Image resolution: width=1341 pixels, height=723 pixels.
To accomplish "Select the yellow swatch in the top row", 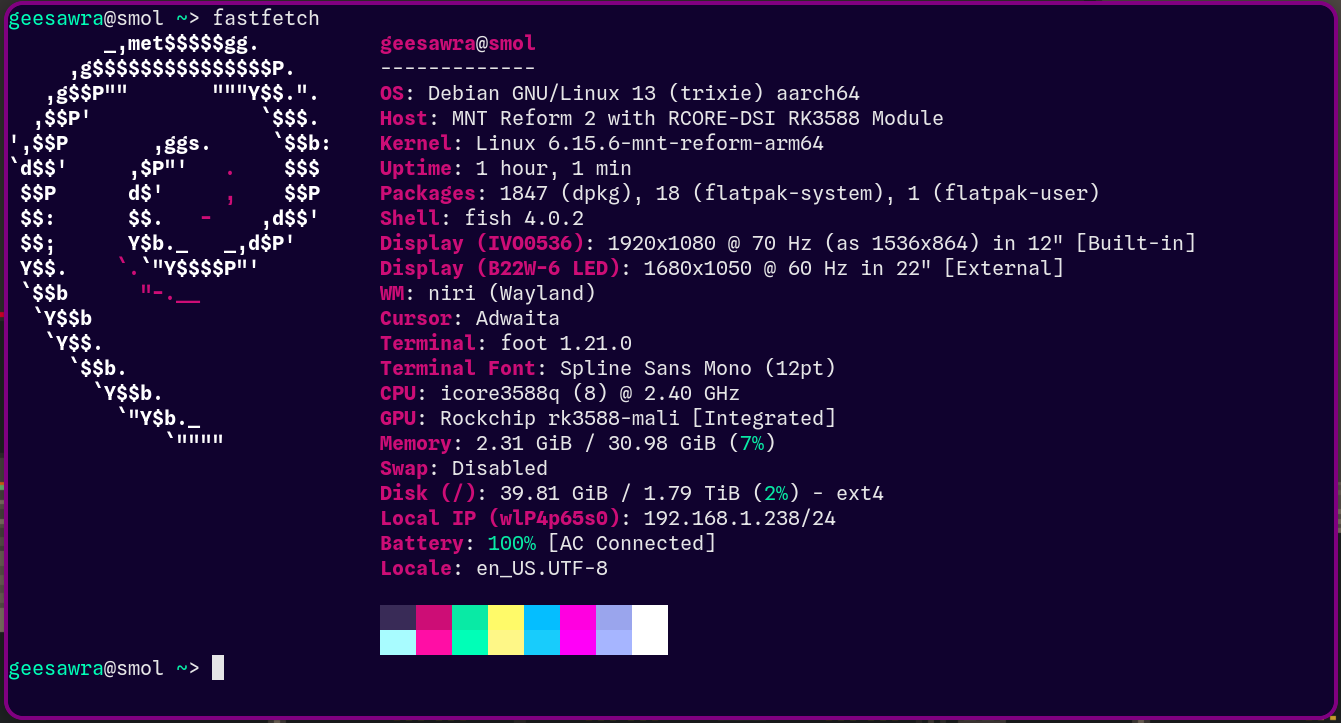I will 506,617.
